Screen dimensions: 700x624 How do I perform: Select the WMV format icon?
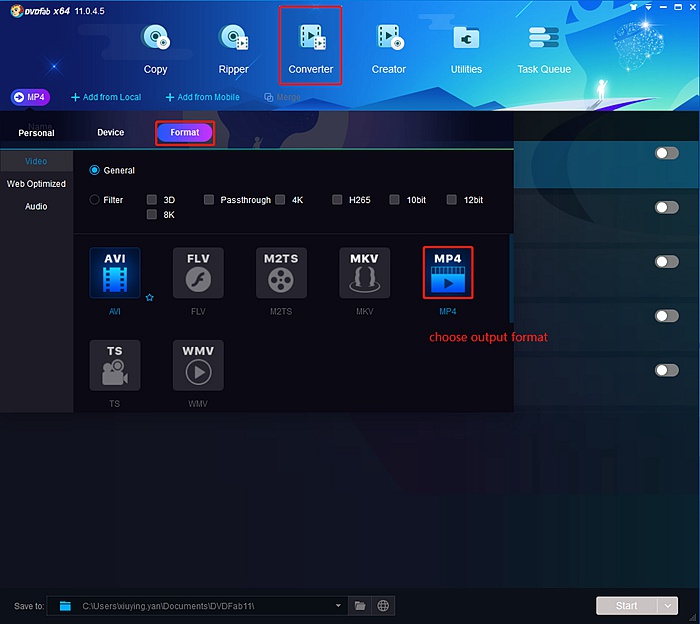click(x=198, y=365)
